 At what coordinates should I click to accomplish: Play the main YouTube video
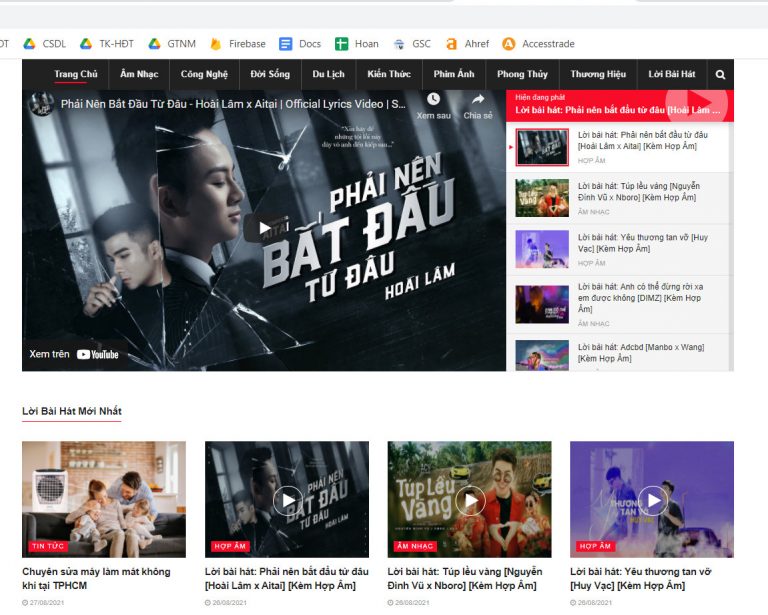pos(264,228)
